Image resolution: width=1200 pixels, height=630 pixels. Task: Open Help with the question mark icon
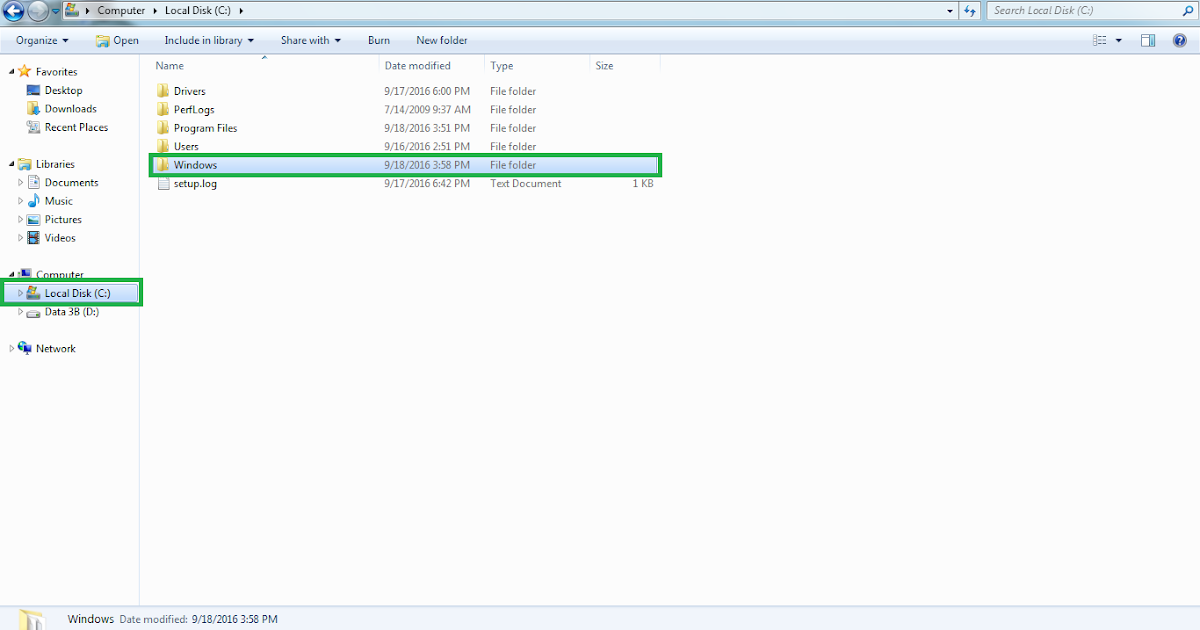tap(1180, 40)
